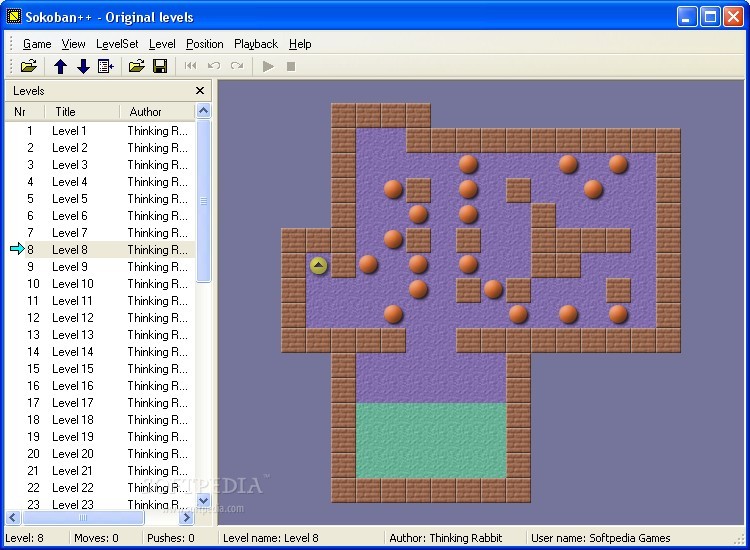Save position with floppy disk icon
The image size is (750, 550).
tap(160, 66)
